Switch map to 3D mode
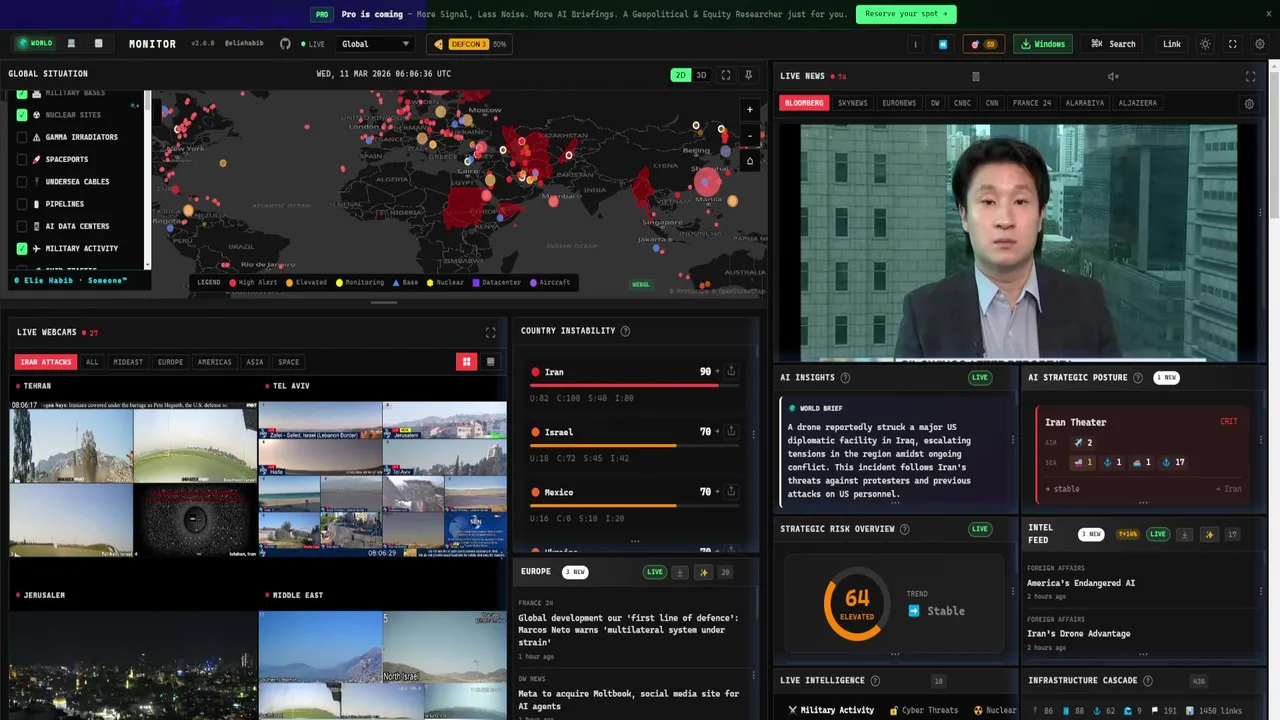 pyautogui.click(x=701, y=75)
